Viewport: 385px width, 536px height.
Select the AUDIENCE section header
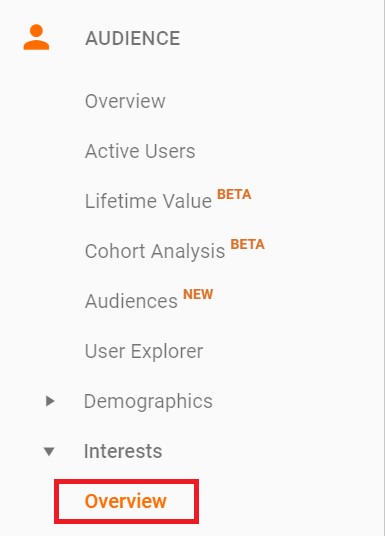pos(132,38)
